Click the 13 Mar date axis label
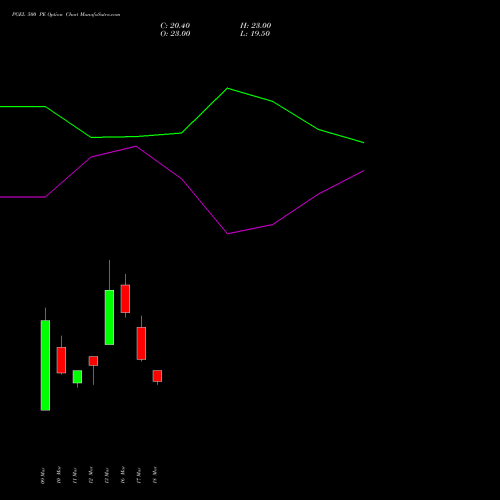 coord(107,475)
